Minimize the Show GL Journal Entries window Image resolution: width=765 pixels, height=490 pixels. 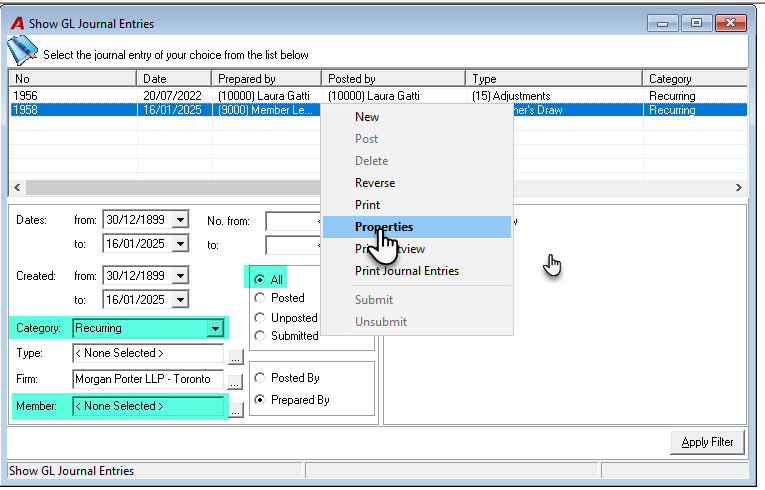coord(663,23)
